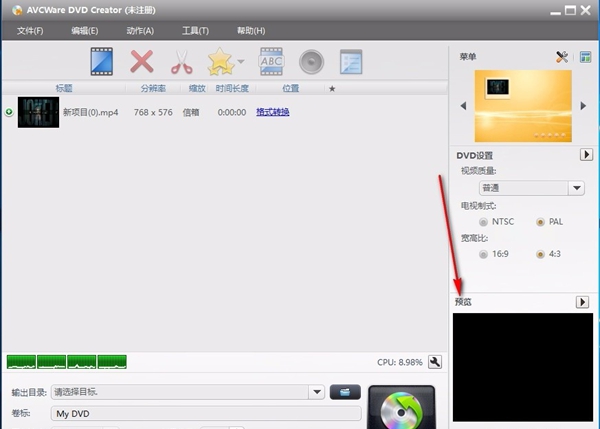Screen dimensions: 600x429
Task: Click the chapter list icon in toolbar
Action: click(351, 62)
